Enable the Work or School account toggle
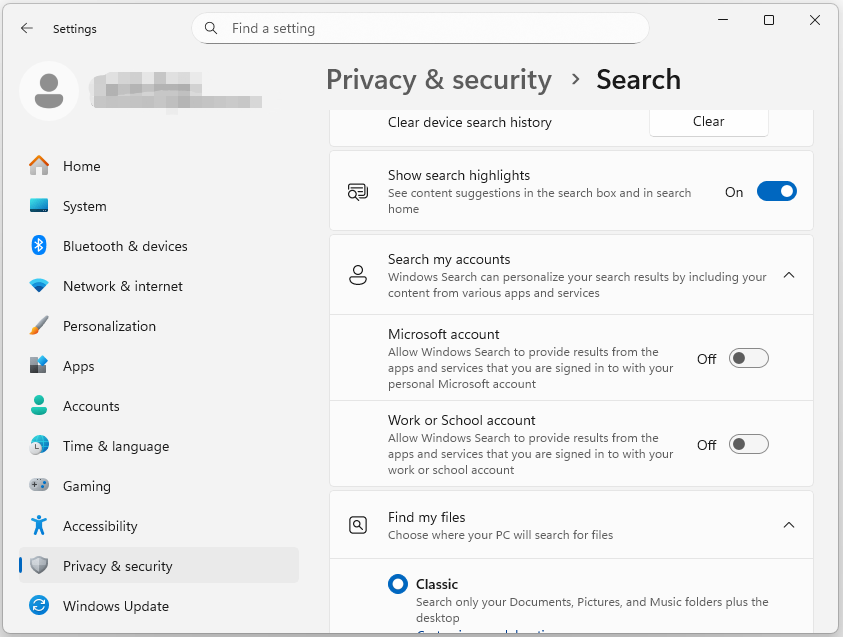The image size is (843, 637). point(748,444)
